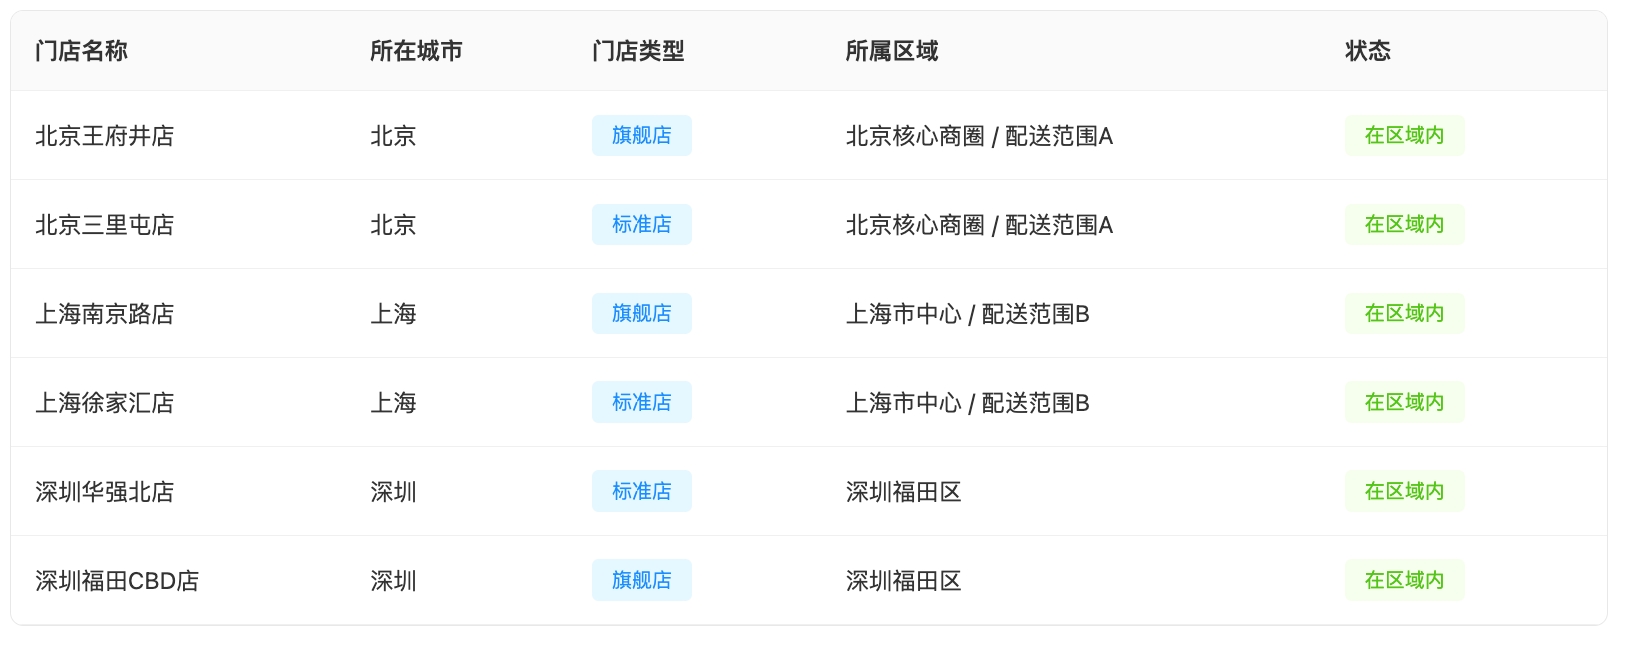Click 在区域内 status for 北京王府井店
This screenshot has width=1642, height=650.
pyautogui.click(x=1404, y=136)
